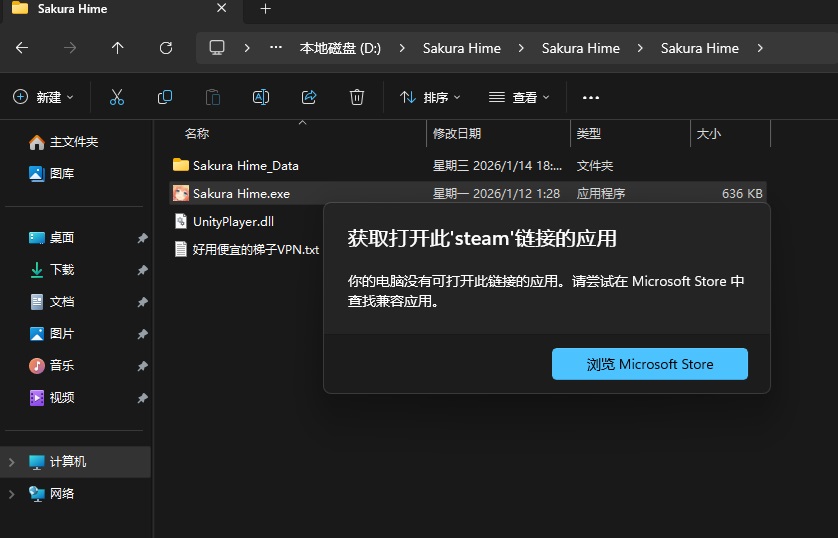The width and height of the screenshot is (838, 538).
Task: Unpin 视频 using its pin icon
Action: click(142, 398)
